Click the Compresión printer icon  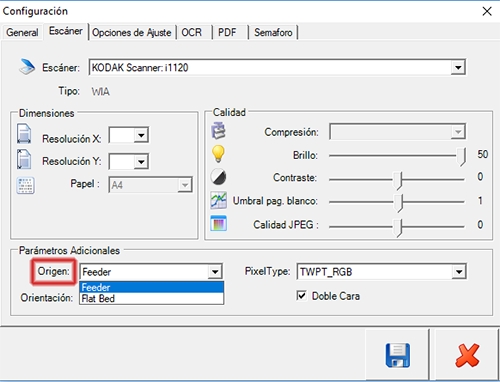[x=218, y=130]
